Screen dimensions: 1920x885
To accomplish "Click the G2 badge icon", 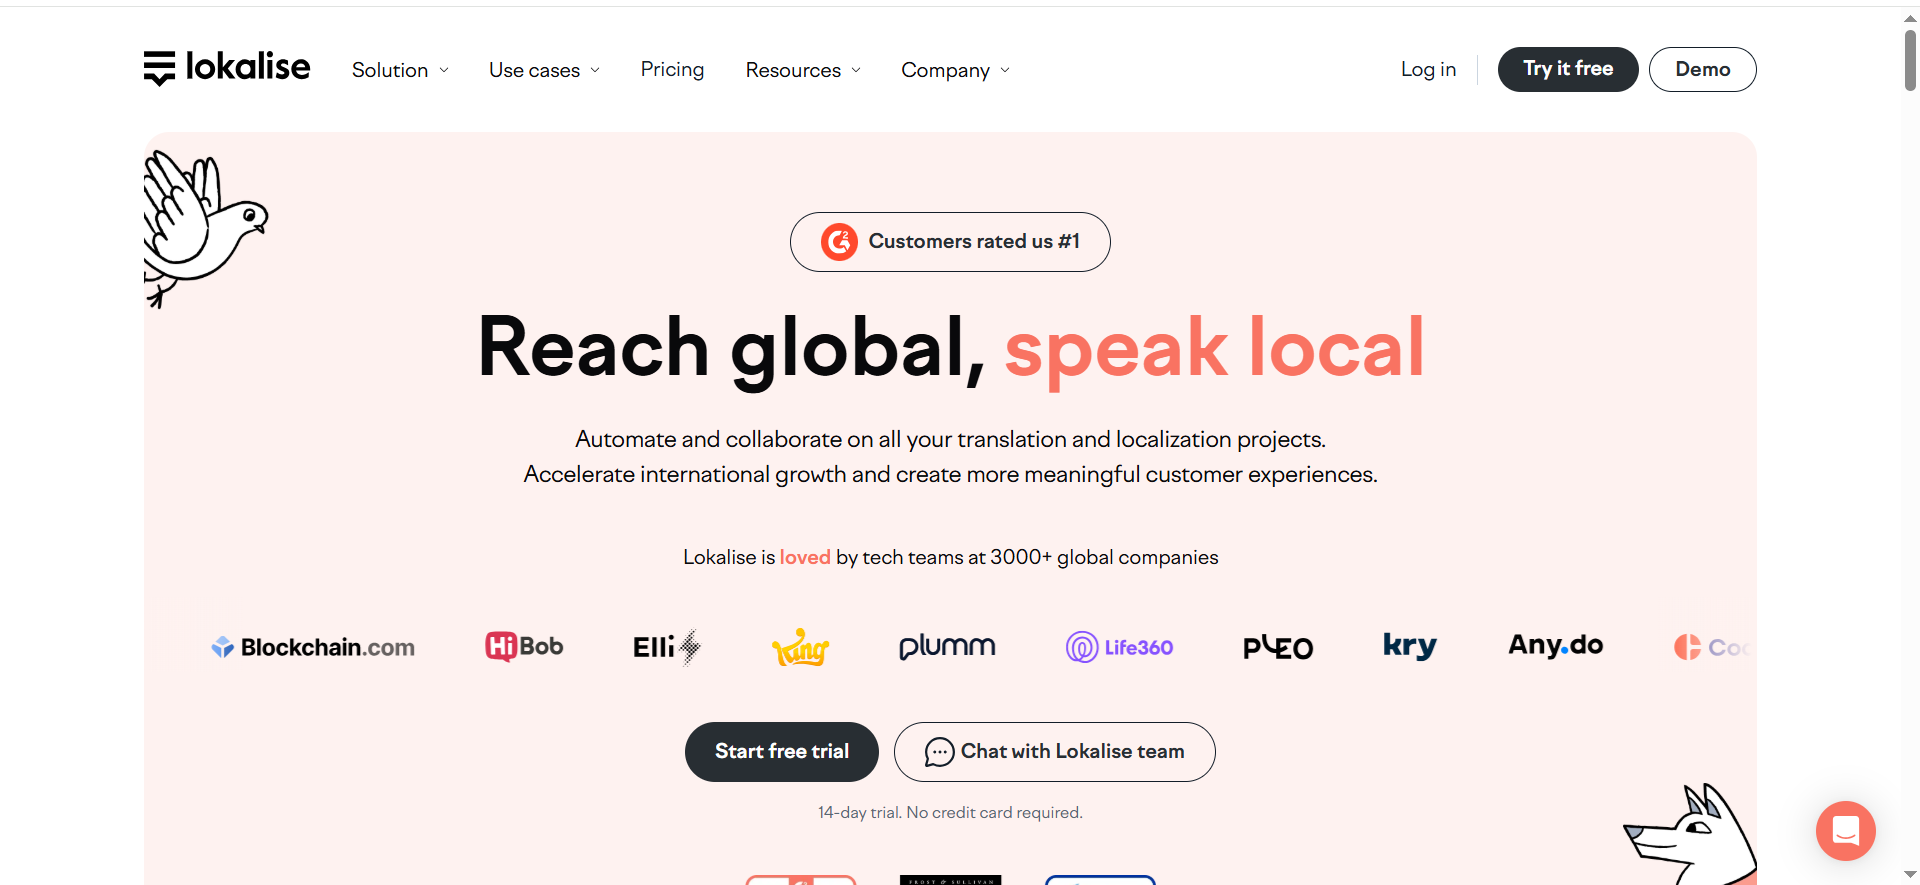I will [x=839, y=242].
